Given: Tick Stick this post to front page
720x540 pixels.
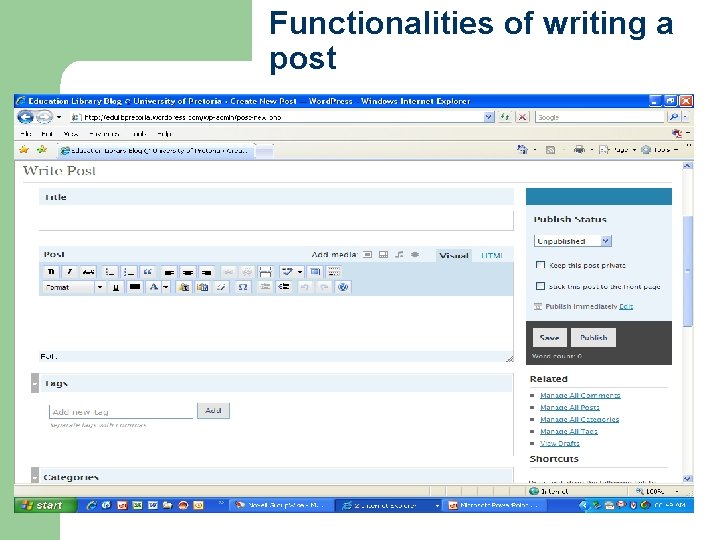Looking at the screenshot, I should 540,286.
